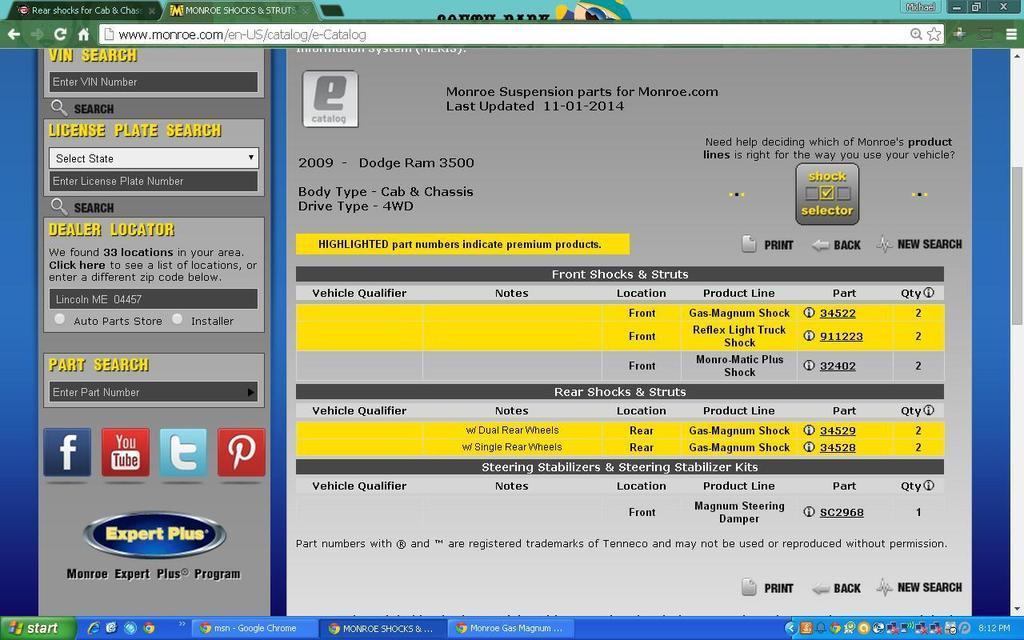Open part number 34528 link
Screen dimensions: 1024x640
click(x=837, y=448)
